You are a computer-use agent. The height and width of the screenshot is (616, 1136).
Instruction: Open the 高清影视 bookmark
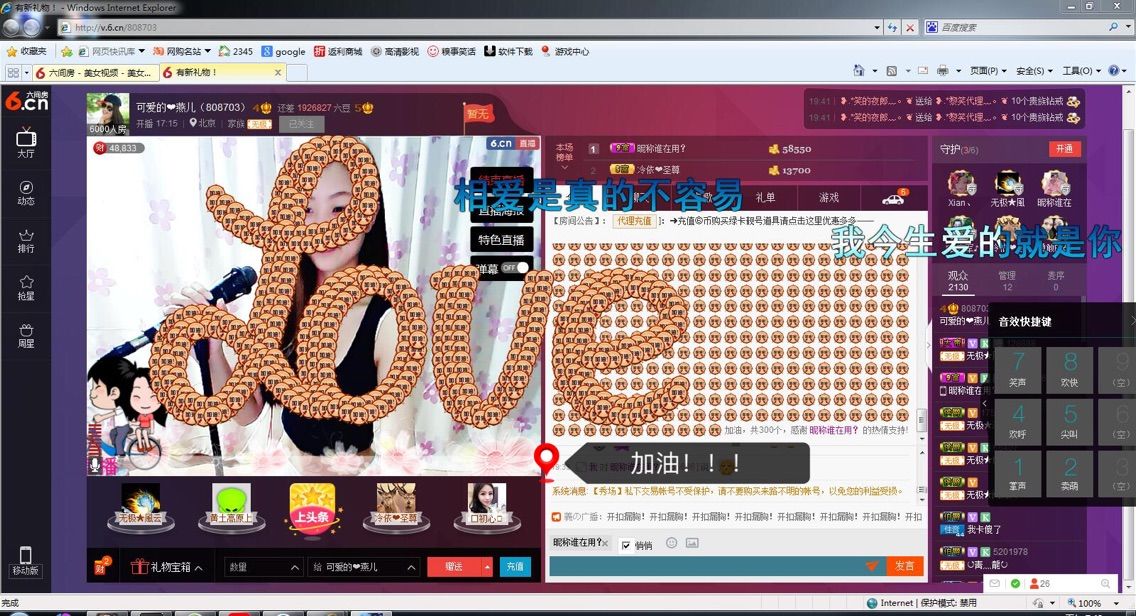pos(395,51)
